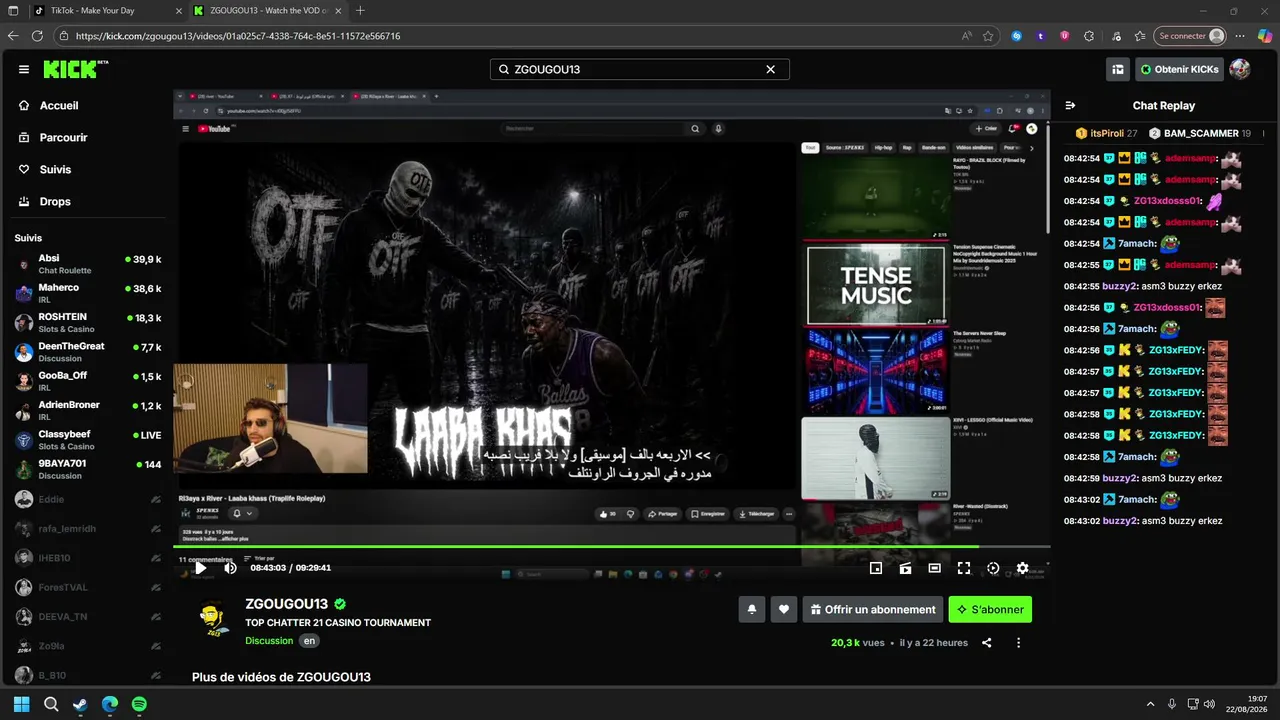This screenshot has width=1280, height=720.
Task: Open a new browser tab
Action: (360, 11)
